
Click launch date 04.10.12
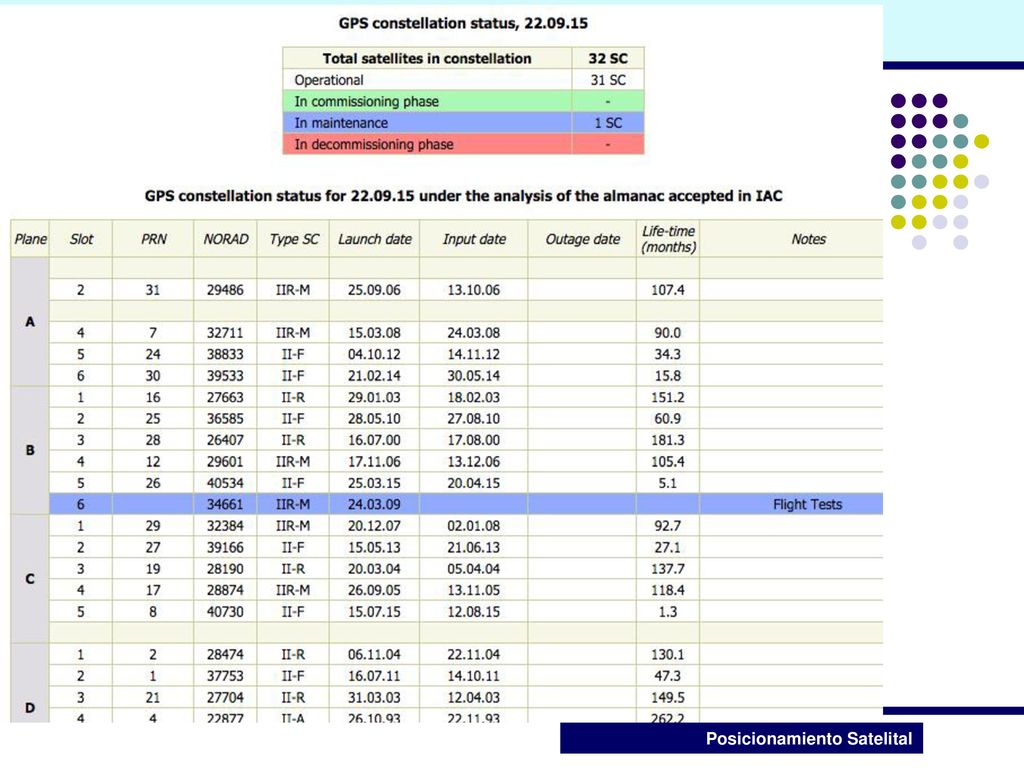click(x=374, y=354)
